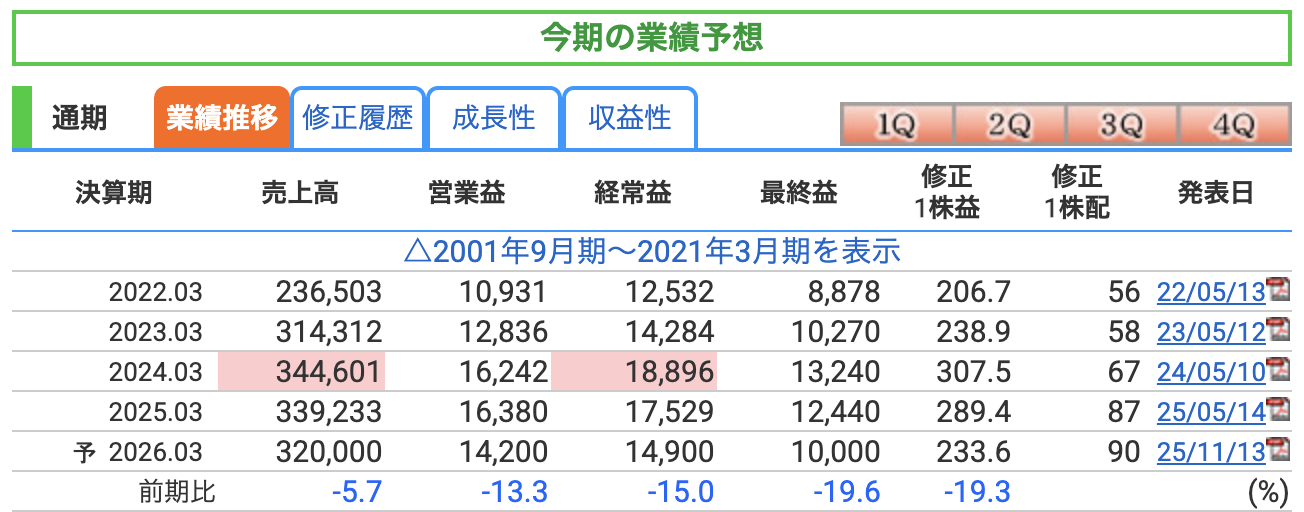Switch to the 成長性 tab

(494, 118)
